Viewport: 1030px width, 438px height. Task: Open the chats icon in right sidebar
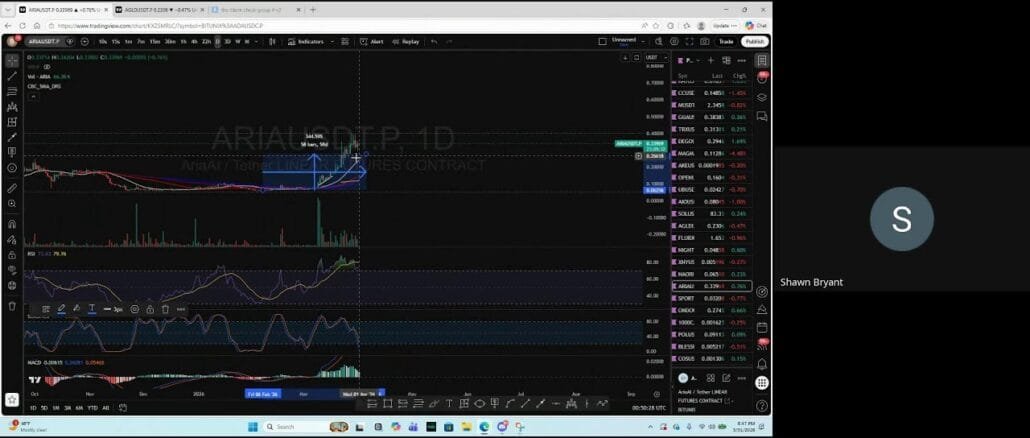tap(762, 116)
